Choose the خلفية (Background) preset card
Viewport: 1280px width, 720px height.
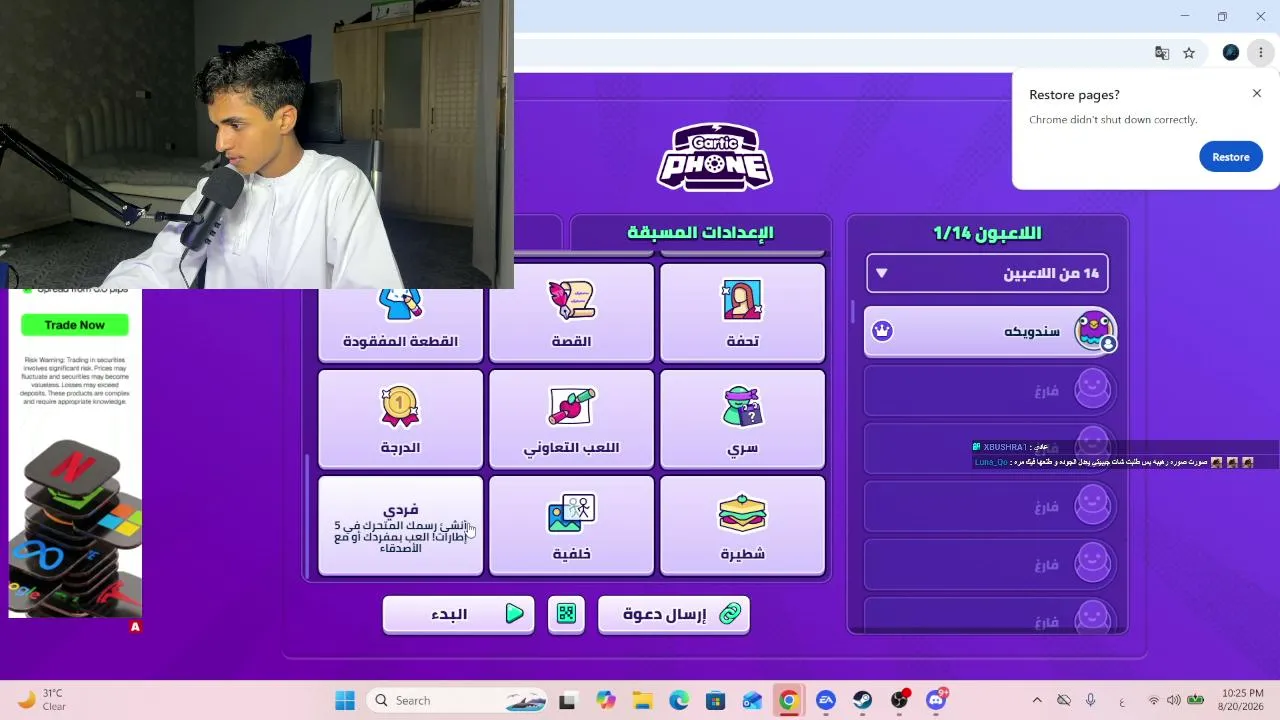pos(571,525)
